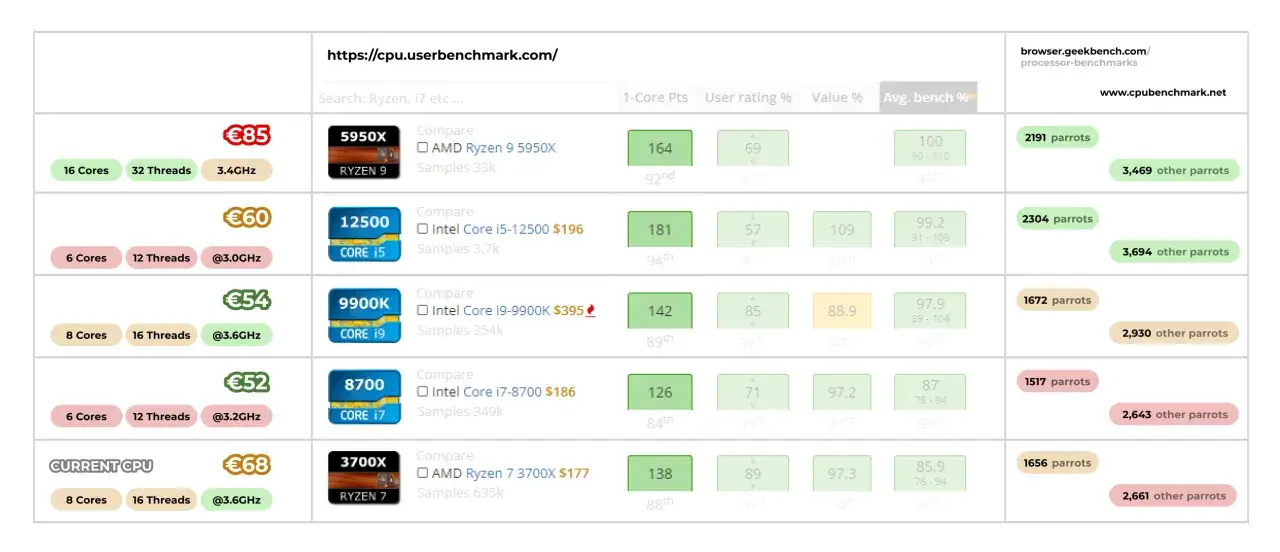This screenshot has height=552, width=1280.
Task: Click the 5950X avg bench box showing 100
Action: coord(930,148)
